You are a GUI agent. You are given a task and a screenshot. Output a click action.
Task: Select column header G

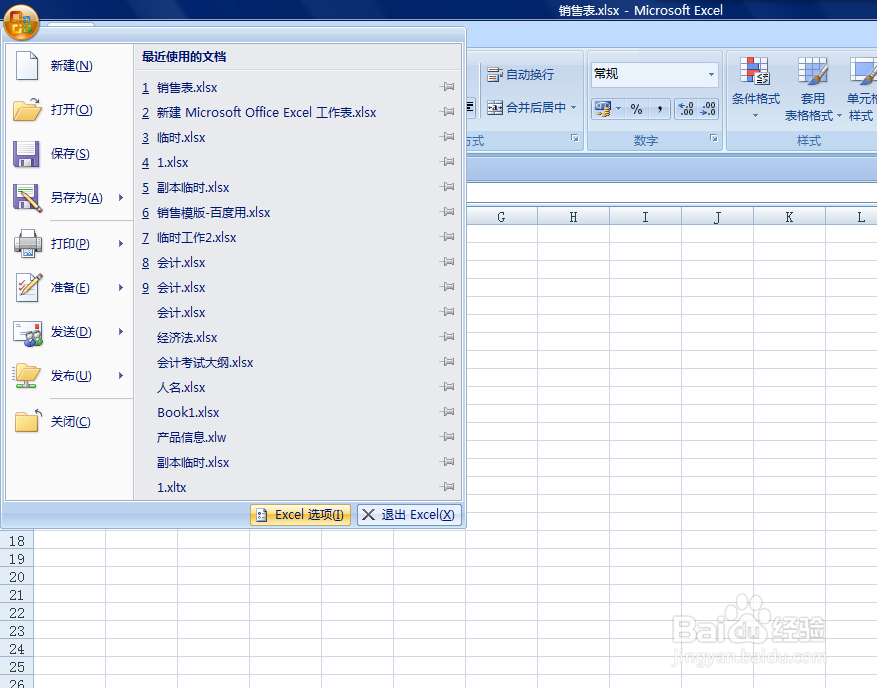501,216
